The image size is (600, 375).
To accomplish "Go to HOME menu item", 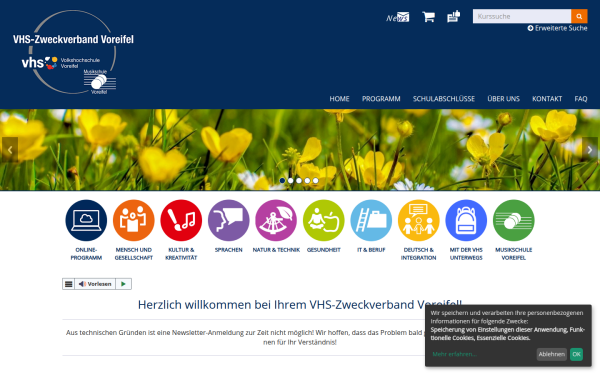I will click(x=339, y=99).
